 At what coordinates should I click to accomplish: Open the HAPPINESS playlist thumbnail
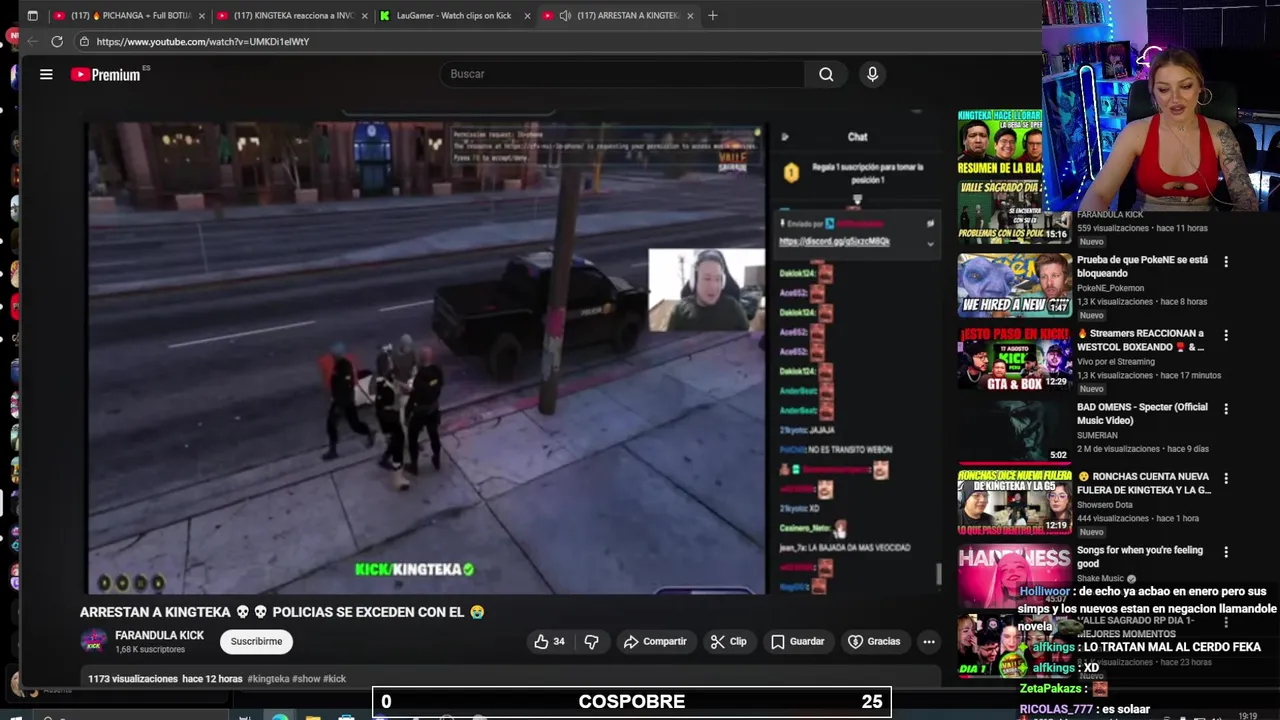tap(1014, 576)
